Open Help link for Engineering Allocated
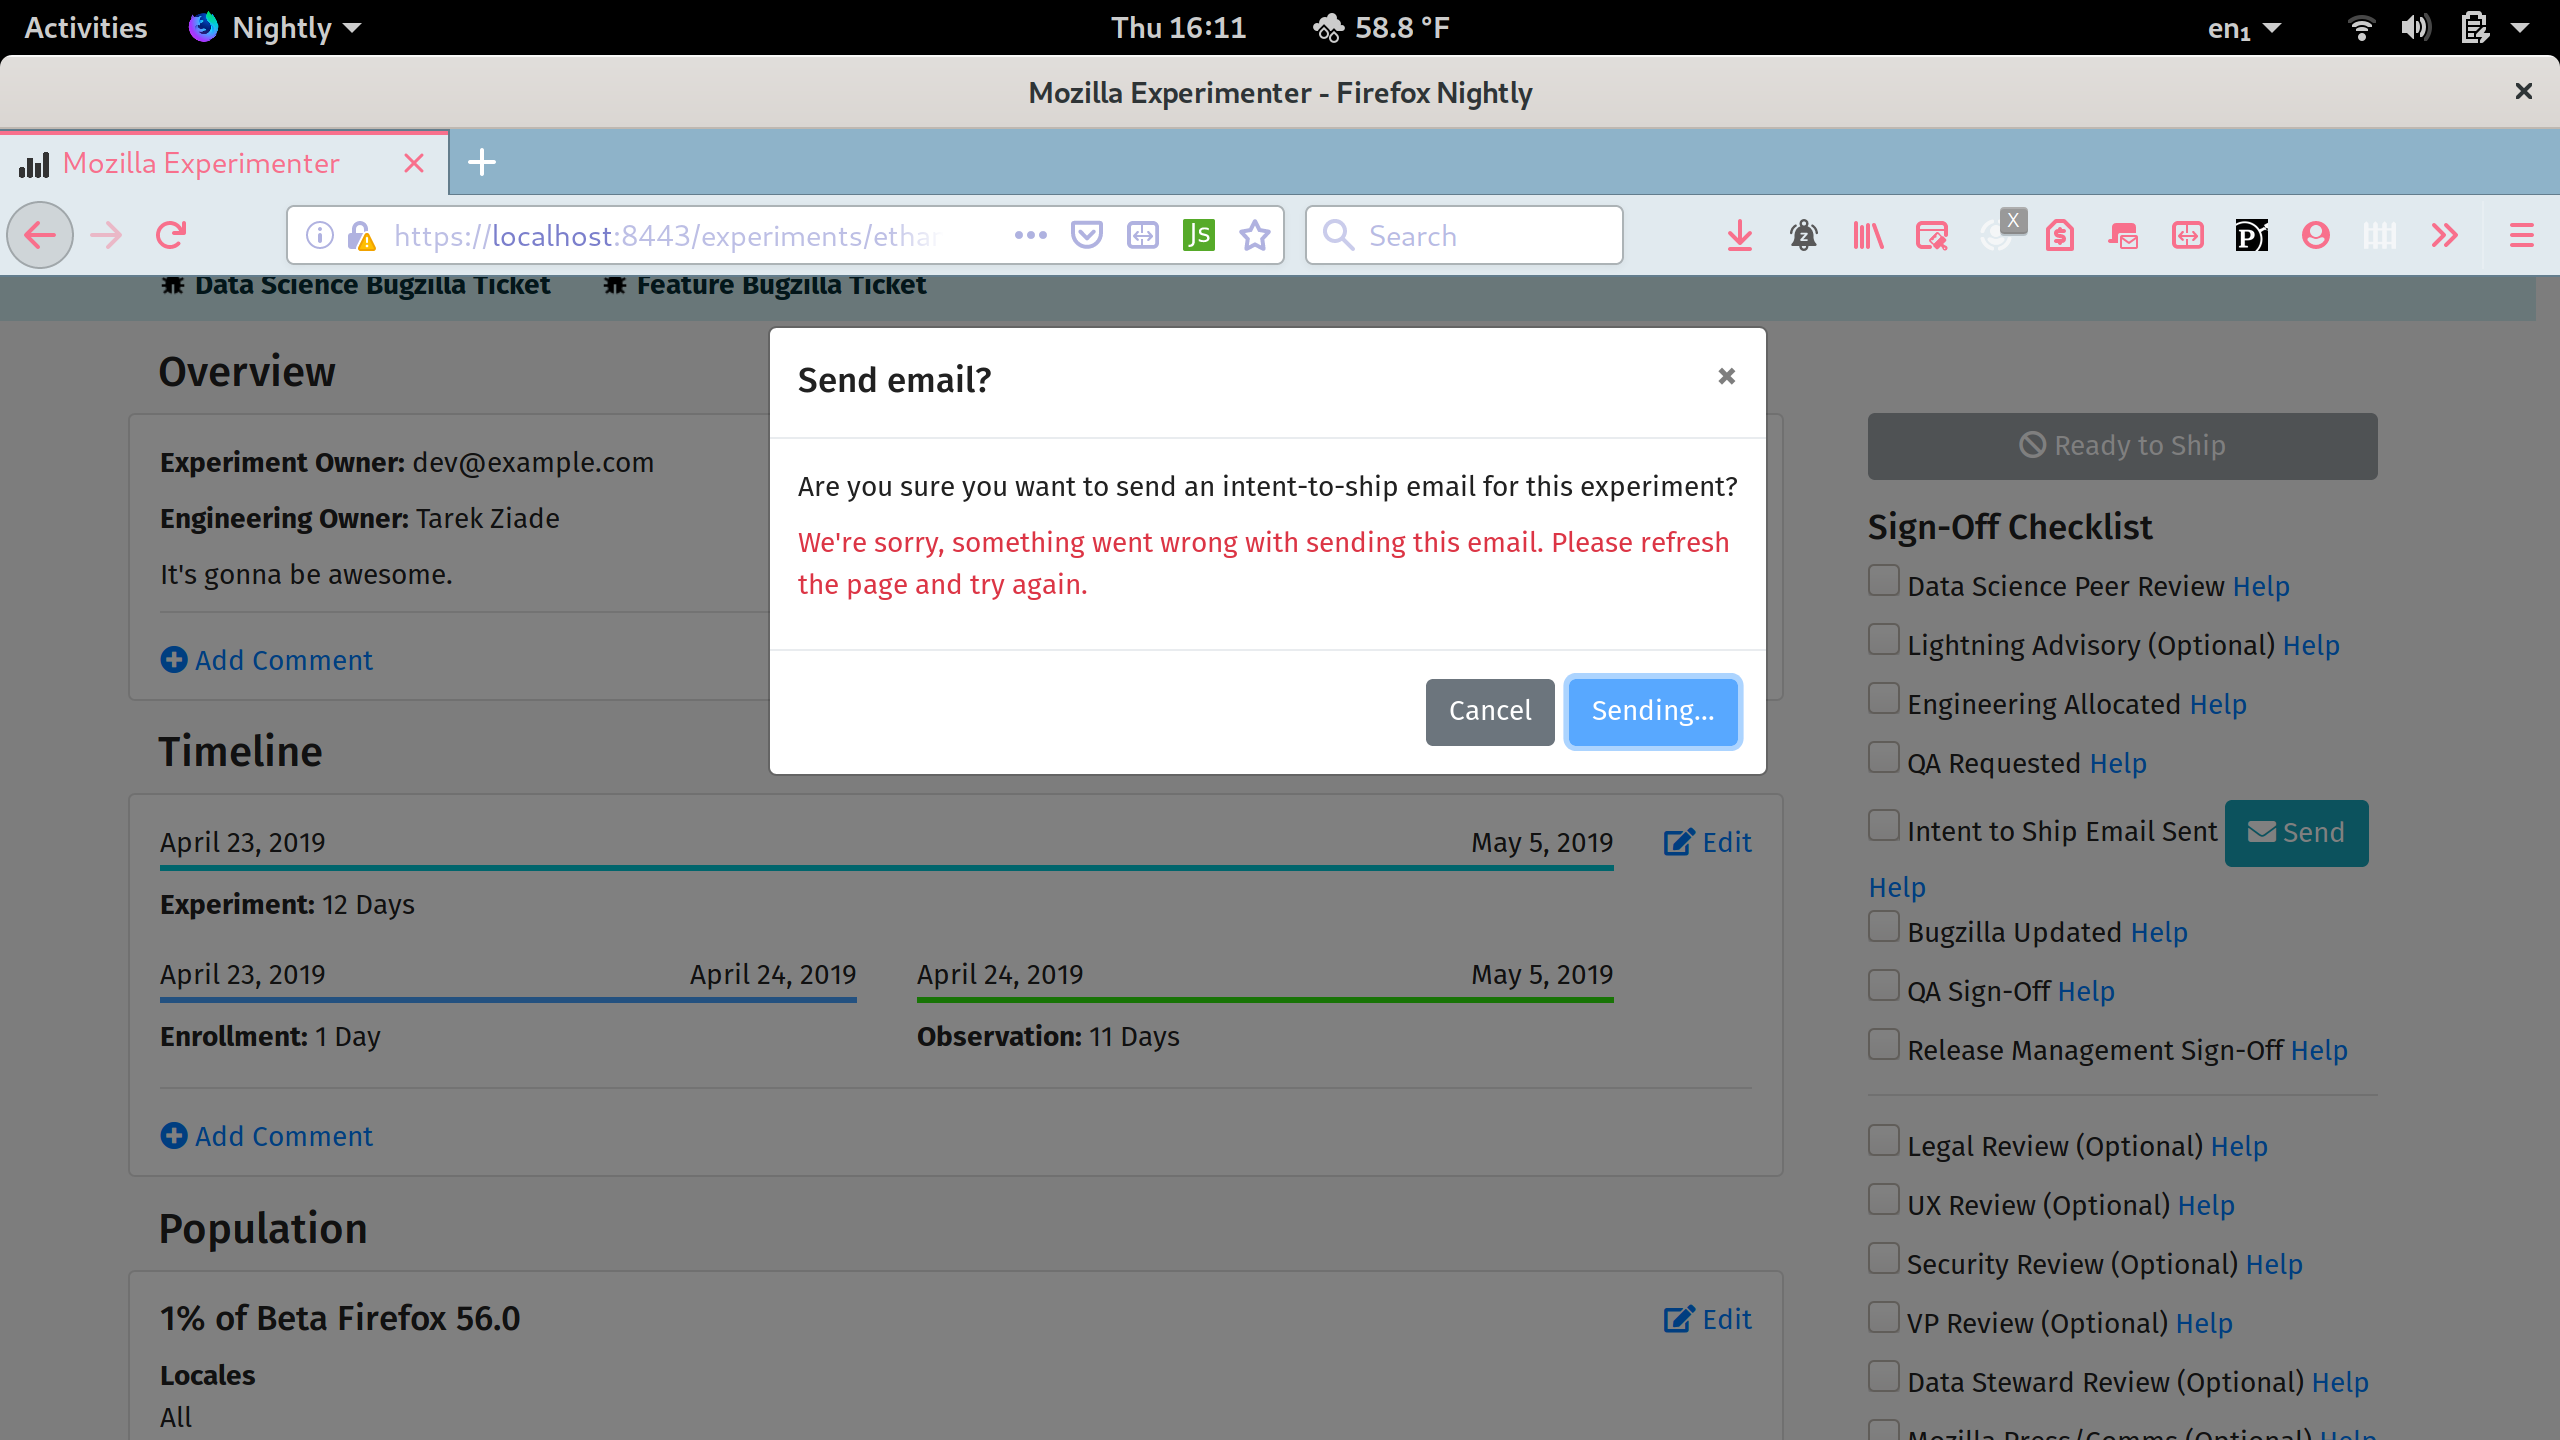 point(2218,705)
